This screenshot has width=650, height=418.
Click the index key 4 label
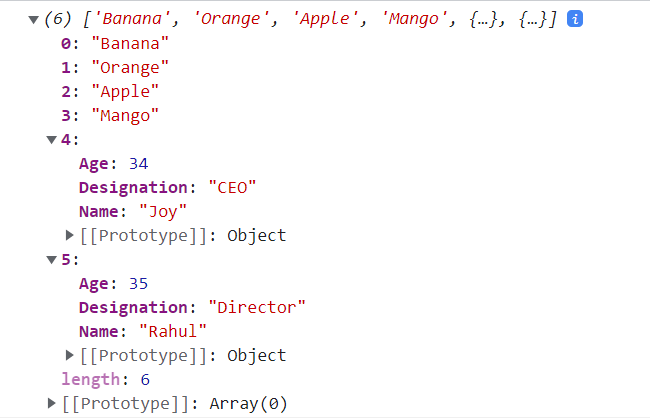(66, 140)
